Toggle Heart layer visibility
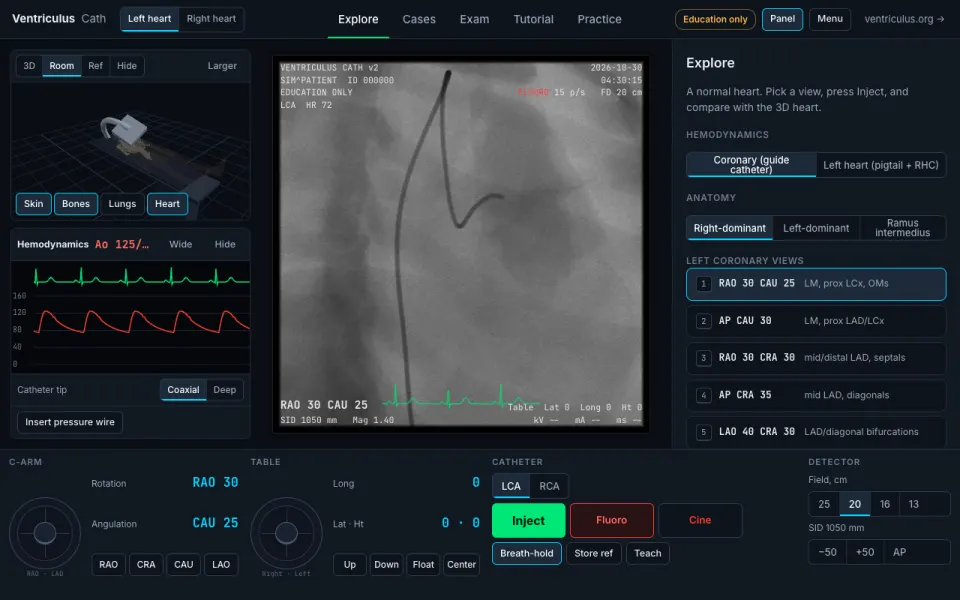The height and width of the screenshot is (600, 960). point(167,204)
